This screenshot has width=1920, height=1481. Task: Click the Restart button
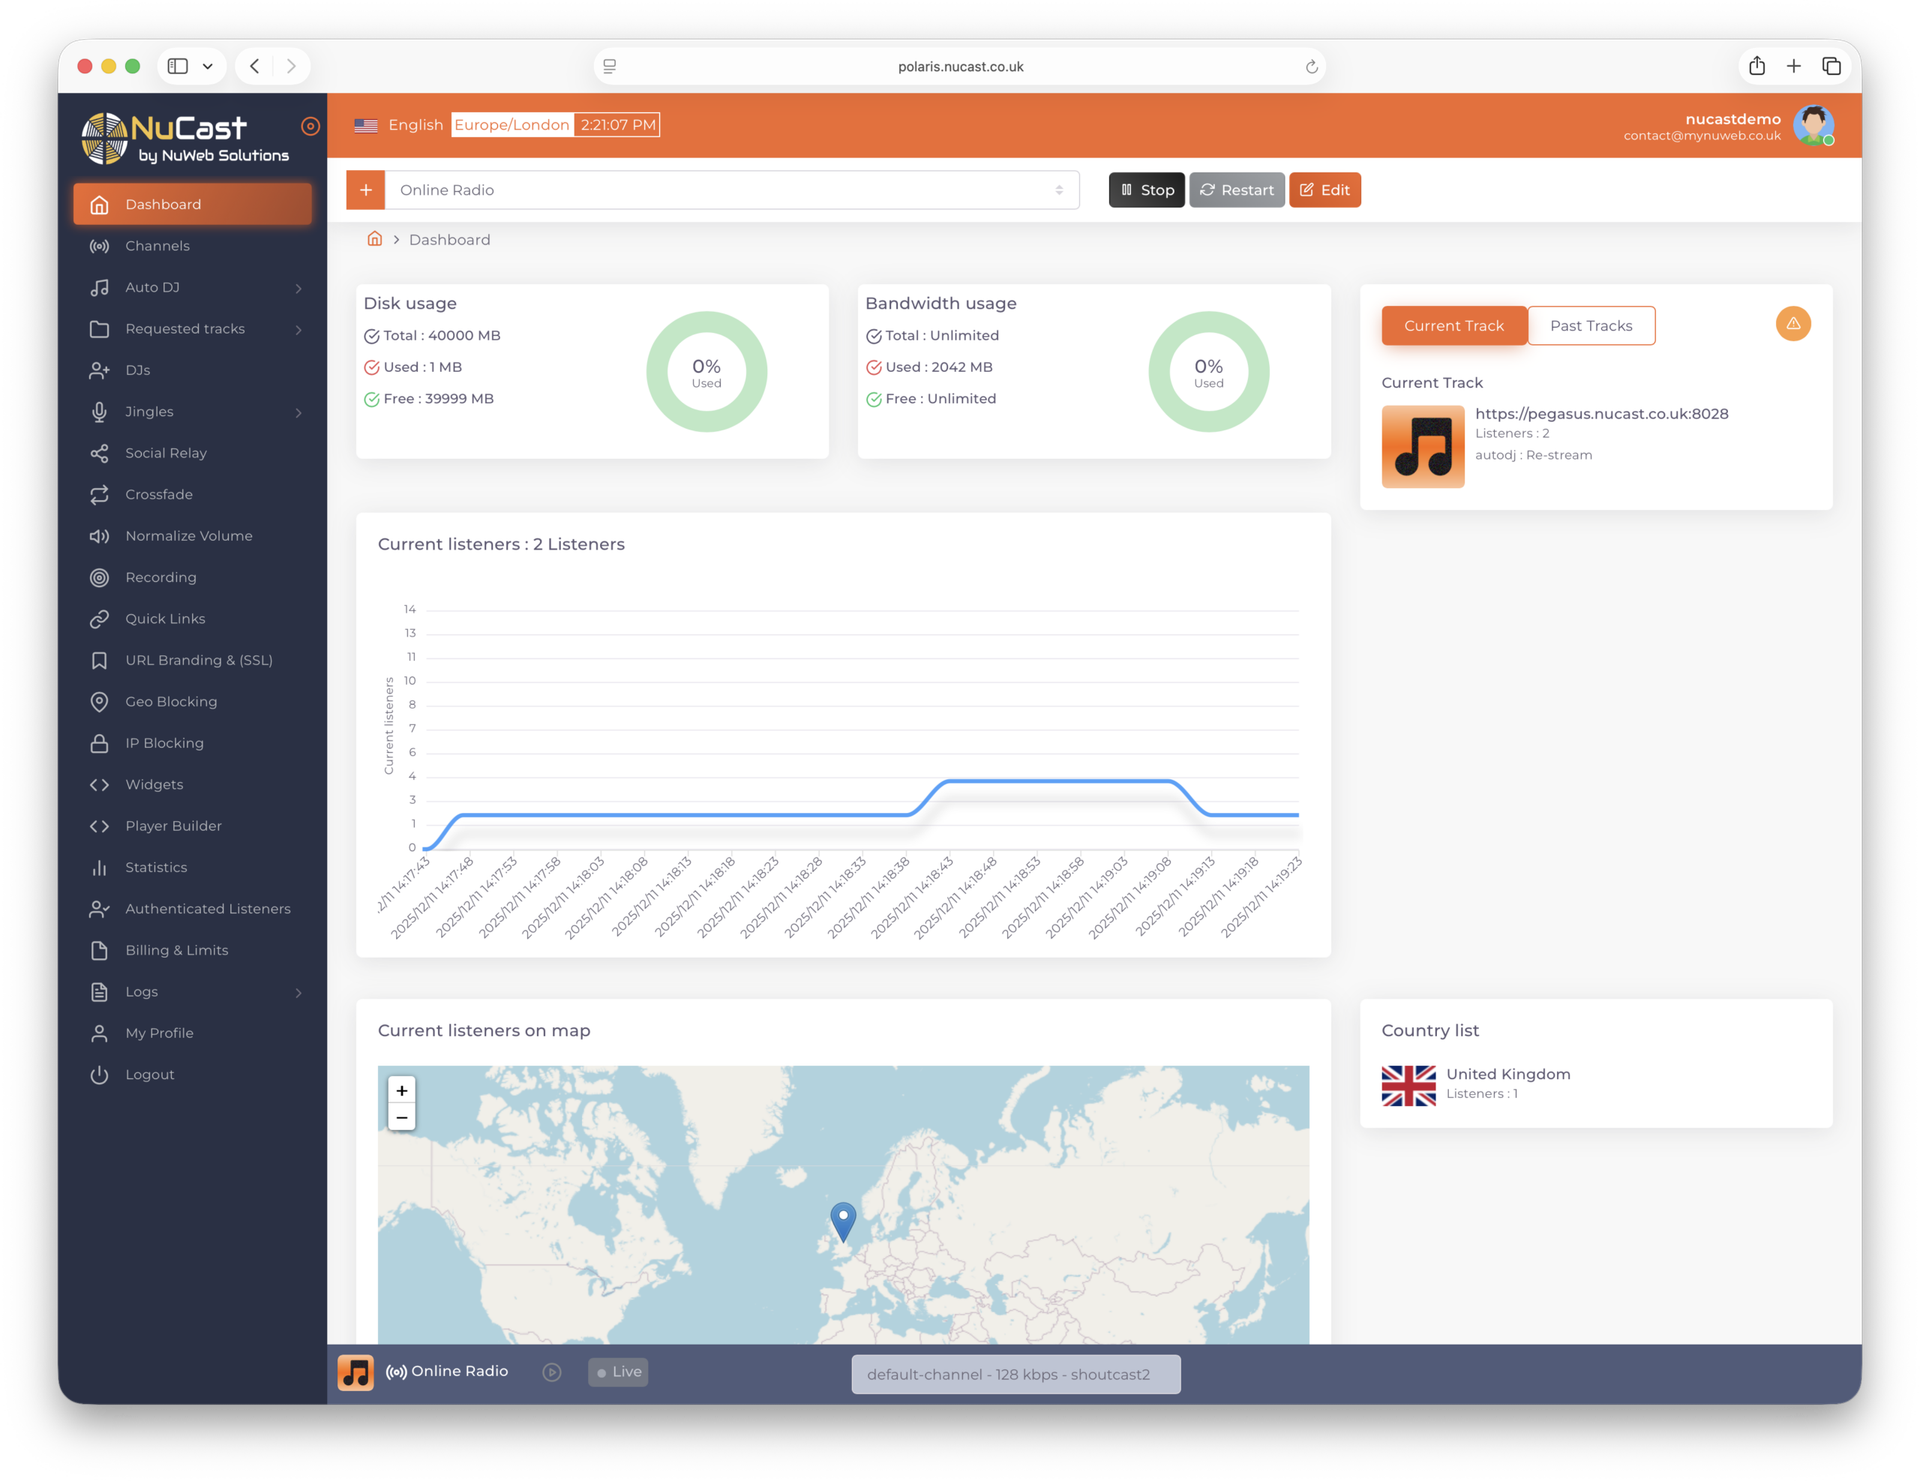pos(1236,190)
